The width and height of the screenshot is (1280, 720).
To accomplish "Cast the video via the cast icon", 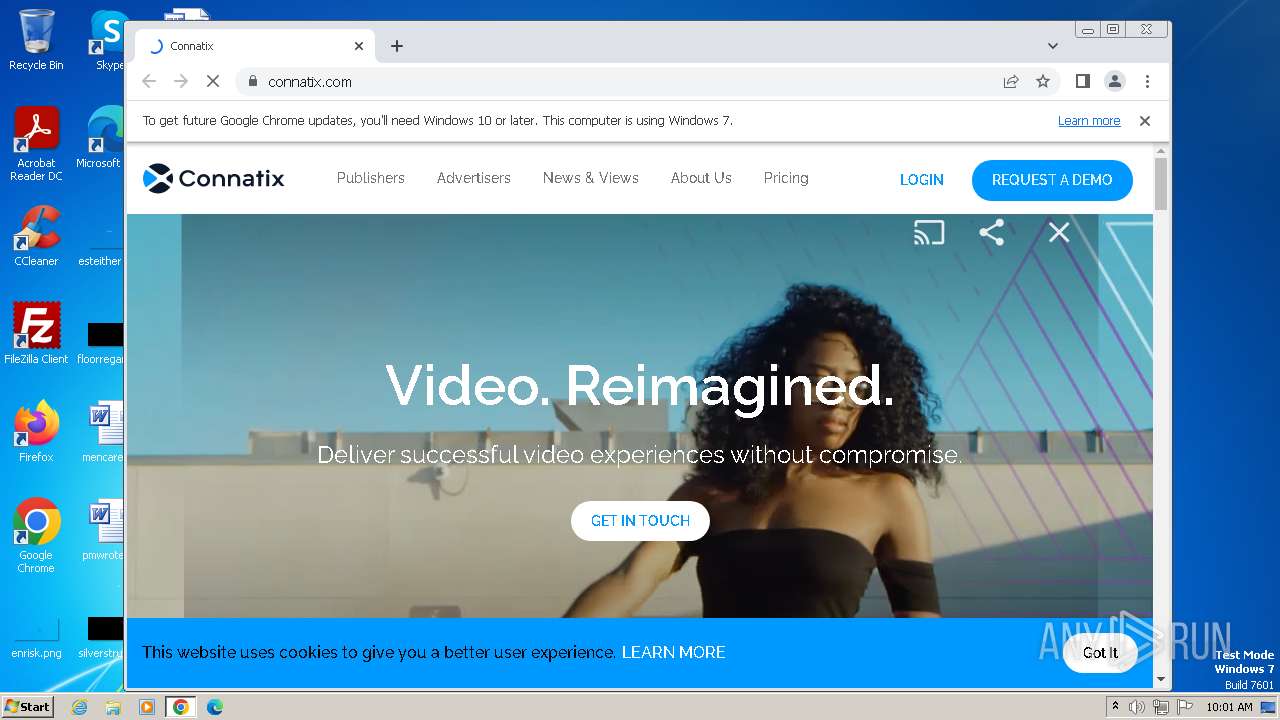I will click(x=928, y=233).
